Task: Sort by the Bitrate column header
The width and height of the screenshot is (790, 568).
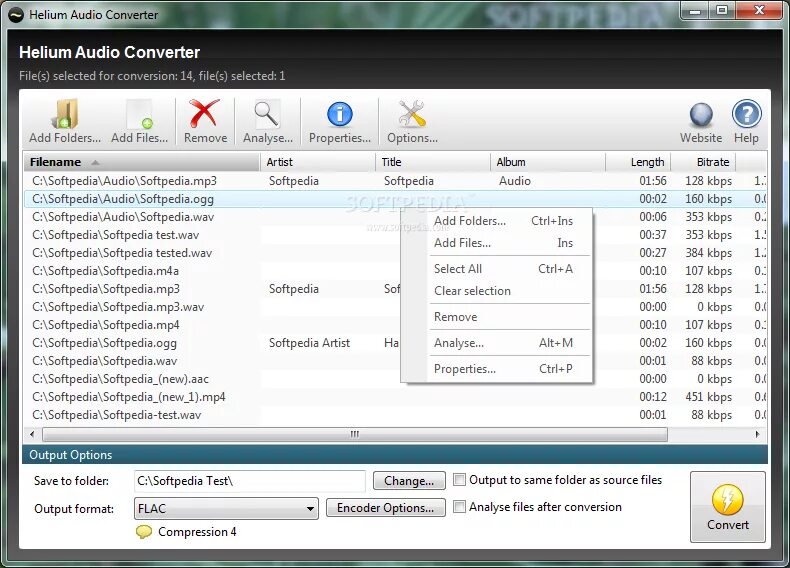Action: click(x=703, y=162)
